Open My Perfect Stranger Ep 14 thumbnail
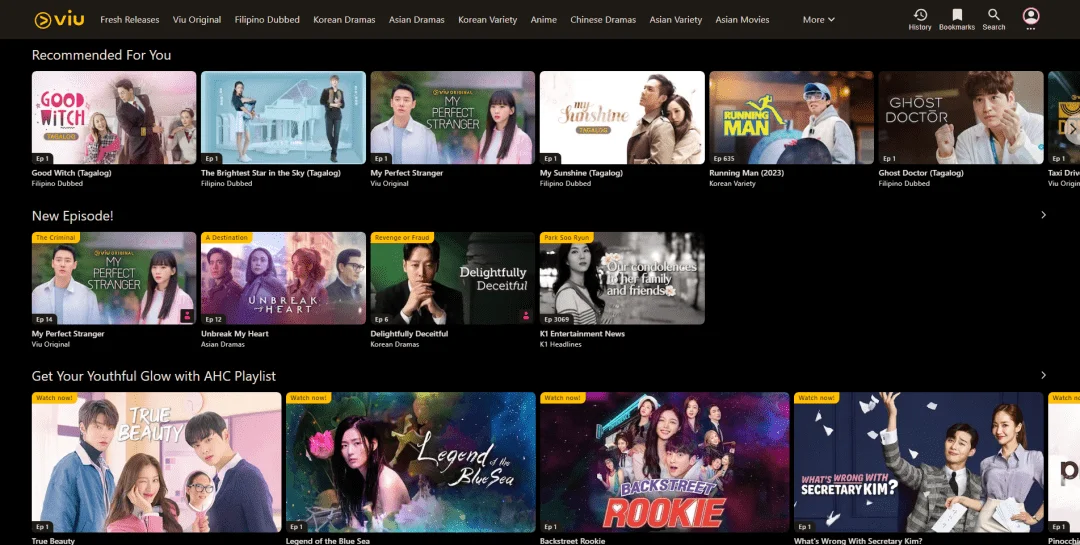 pos(114,278)
